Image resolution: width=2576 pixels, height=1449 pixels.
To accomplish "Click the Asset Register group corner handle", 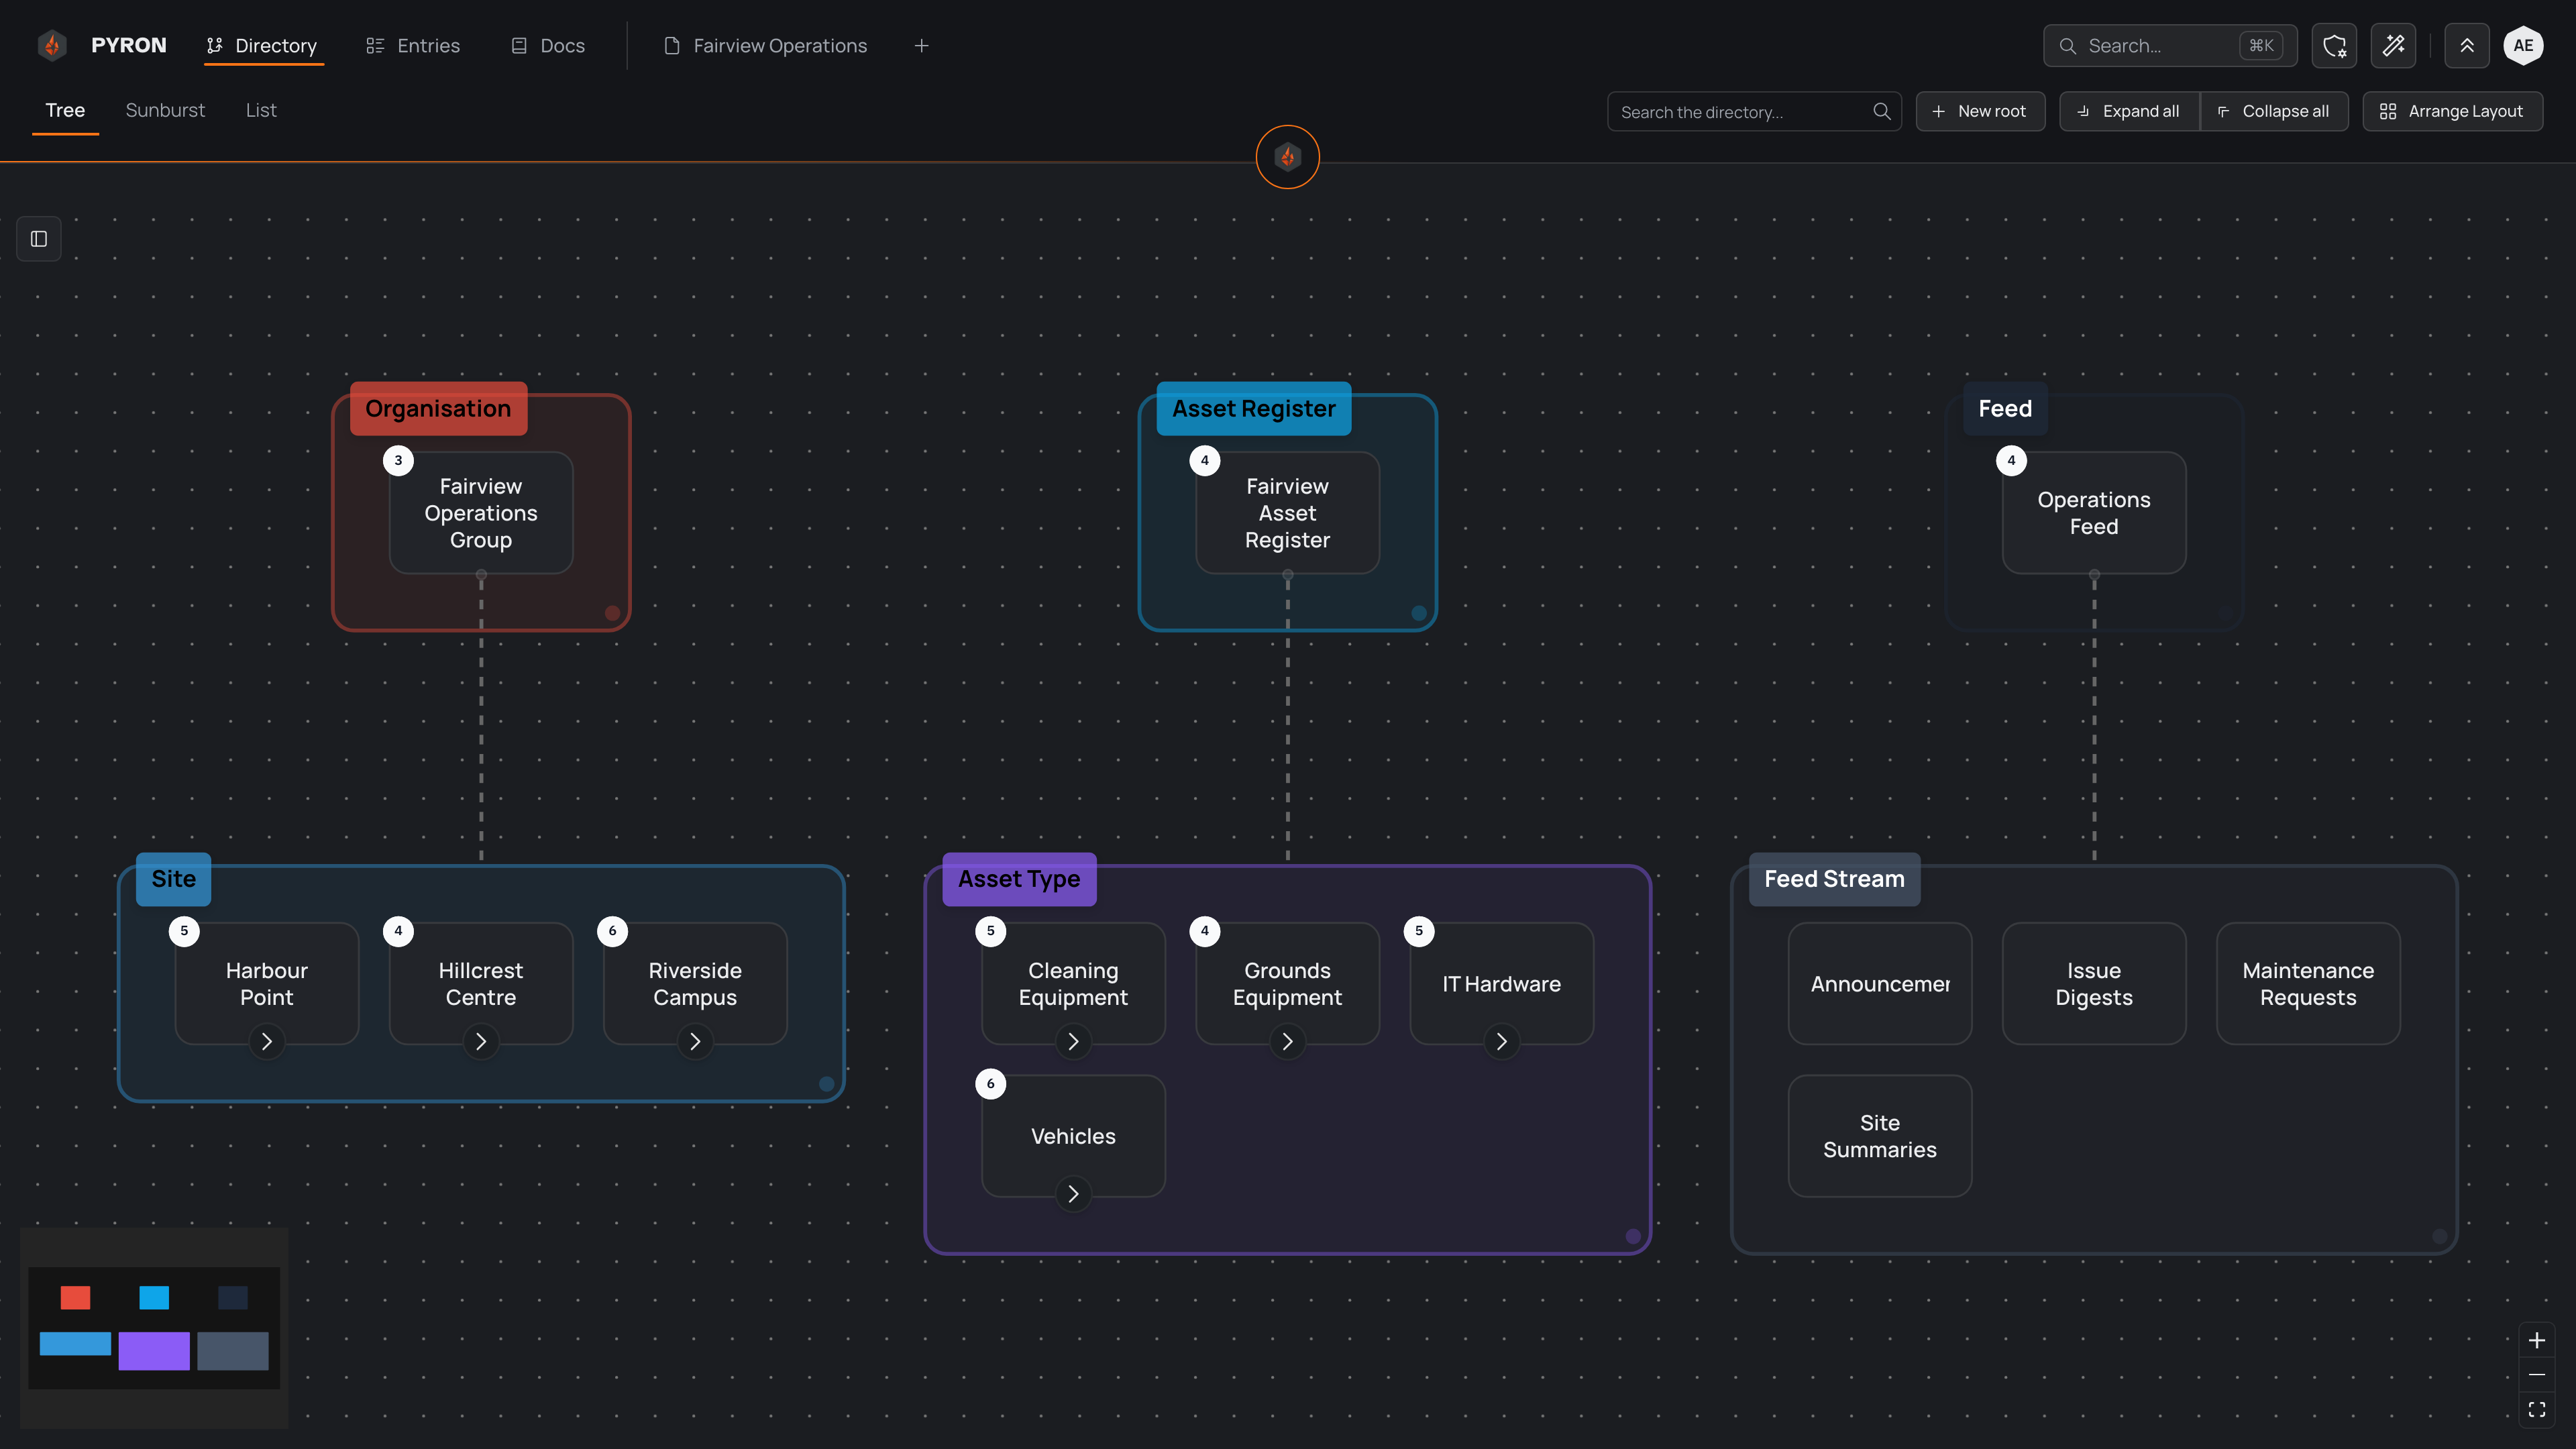I will (1419, 613).
